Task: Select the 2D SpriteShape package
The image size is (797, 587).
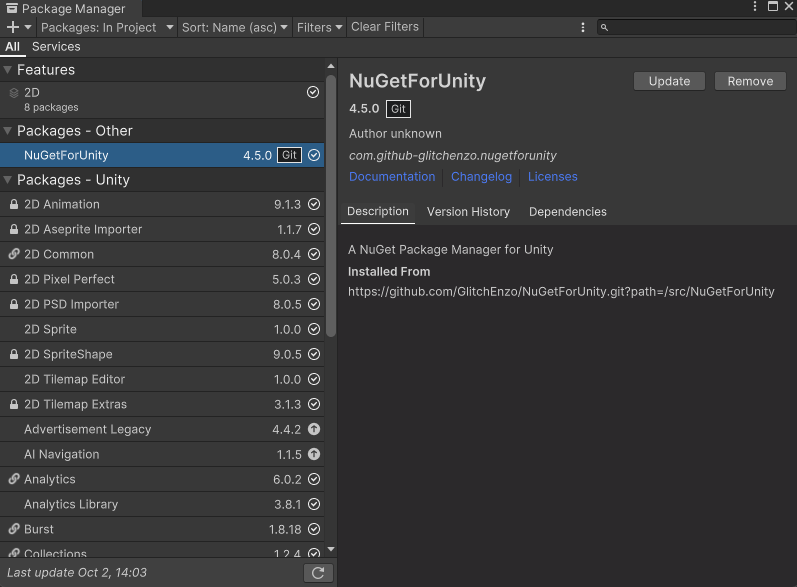Action: [162, 354]
